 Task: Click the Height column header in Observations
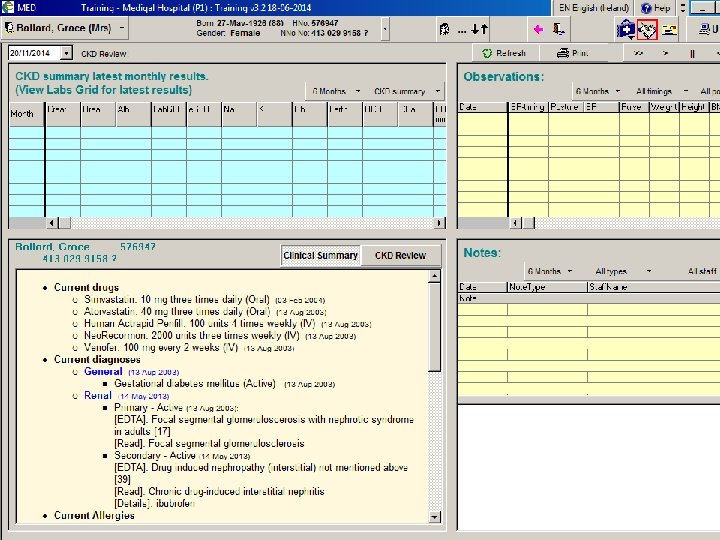[x=694, y=107]
